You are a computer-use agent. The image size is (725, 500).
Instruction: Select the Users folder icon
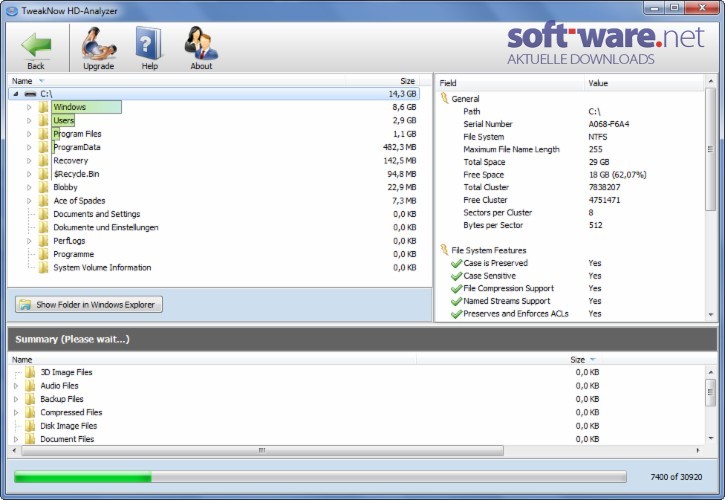(43, 120)
